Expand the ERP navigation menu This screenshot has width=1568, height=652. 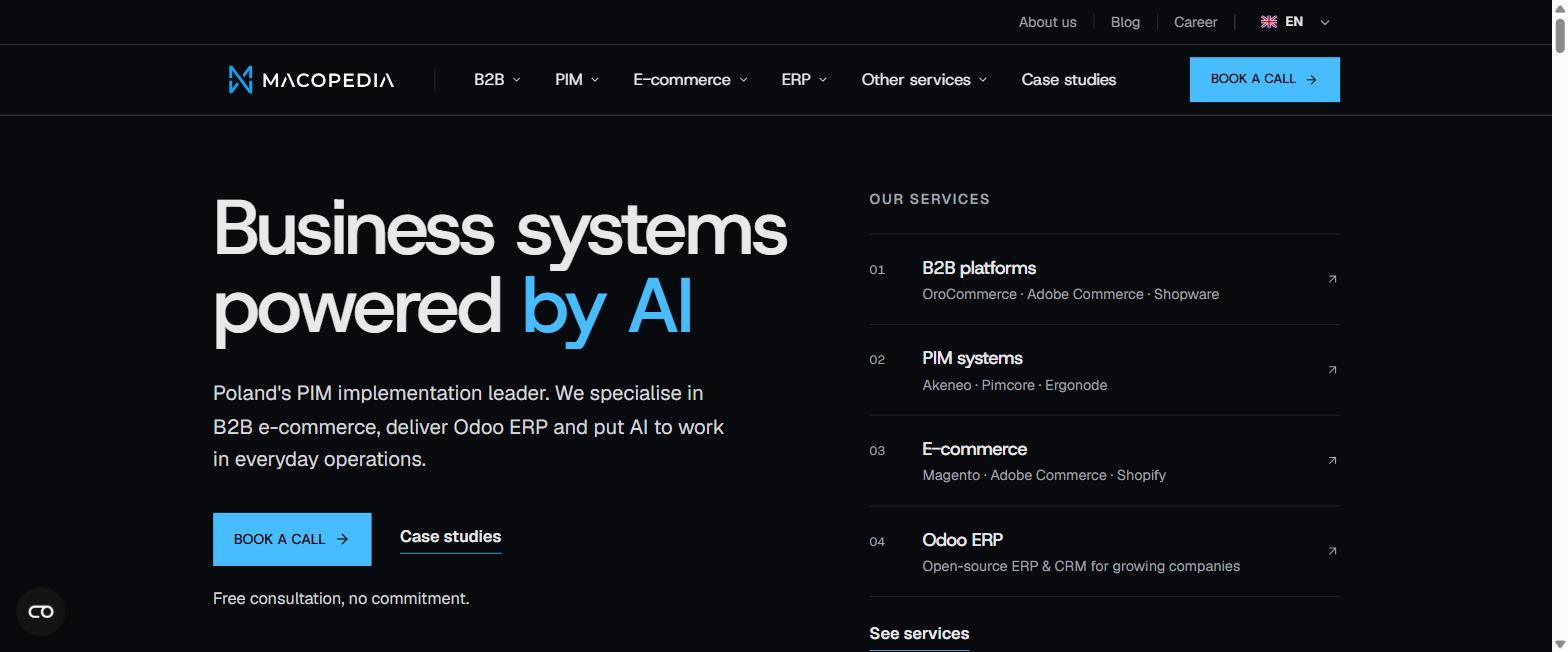pos(804,80)
